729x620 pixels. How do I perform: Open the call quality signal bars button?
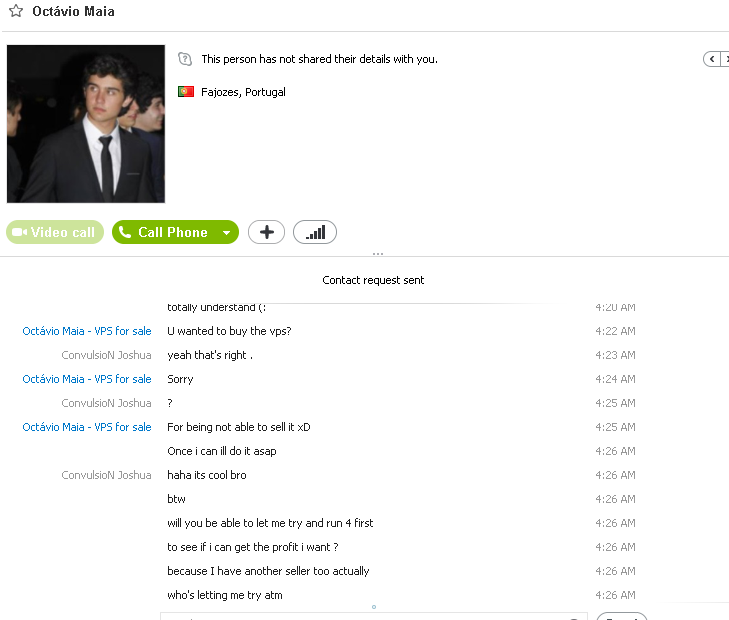point(315,232)
